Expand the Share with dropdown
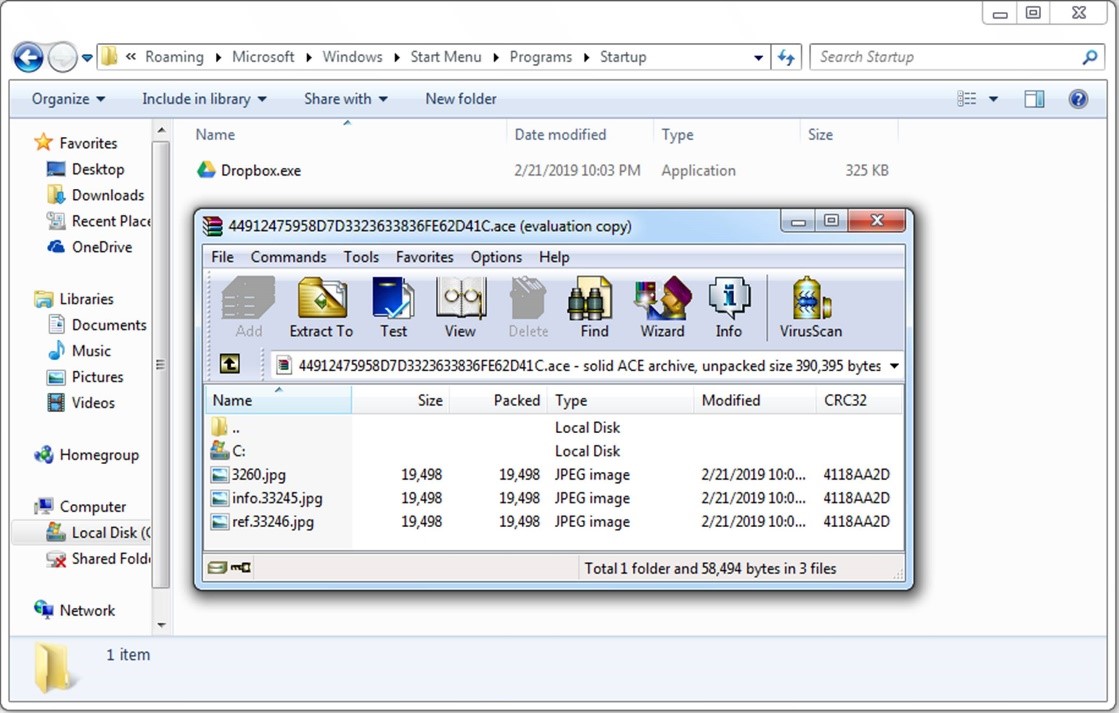1119x713 pixels. (x=345, y=98)
